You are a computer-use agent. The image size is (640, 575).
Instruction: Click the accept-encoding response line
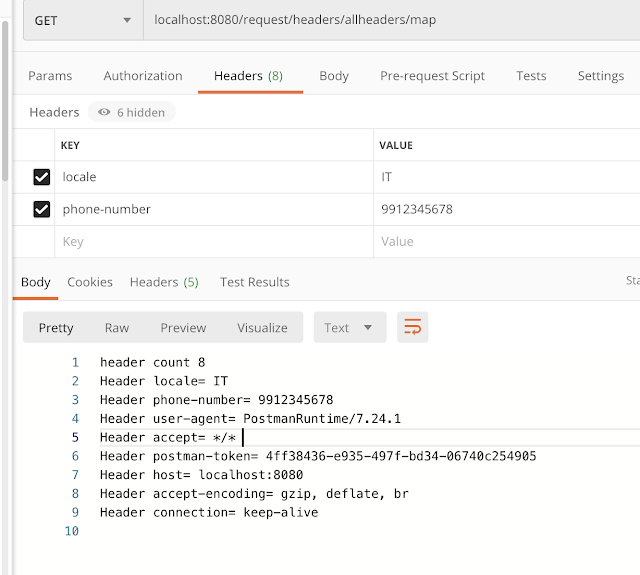254,494
